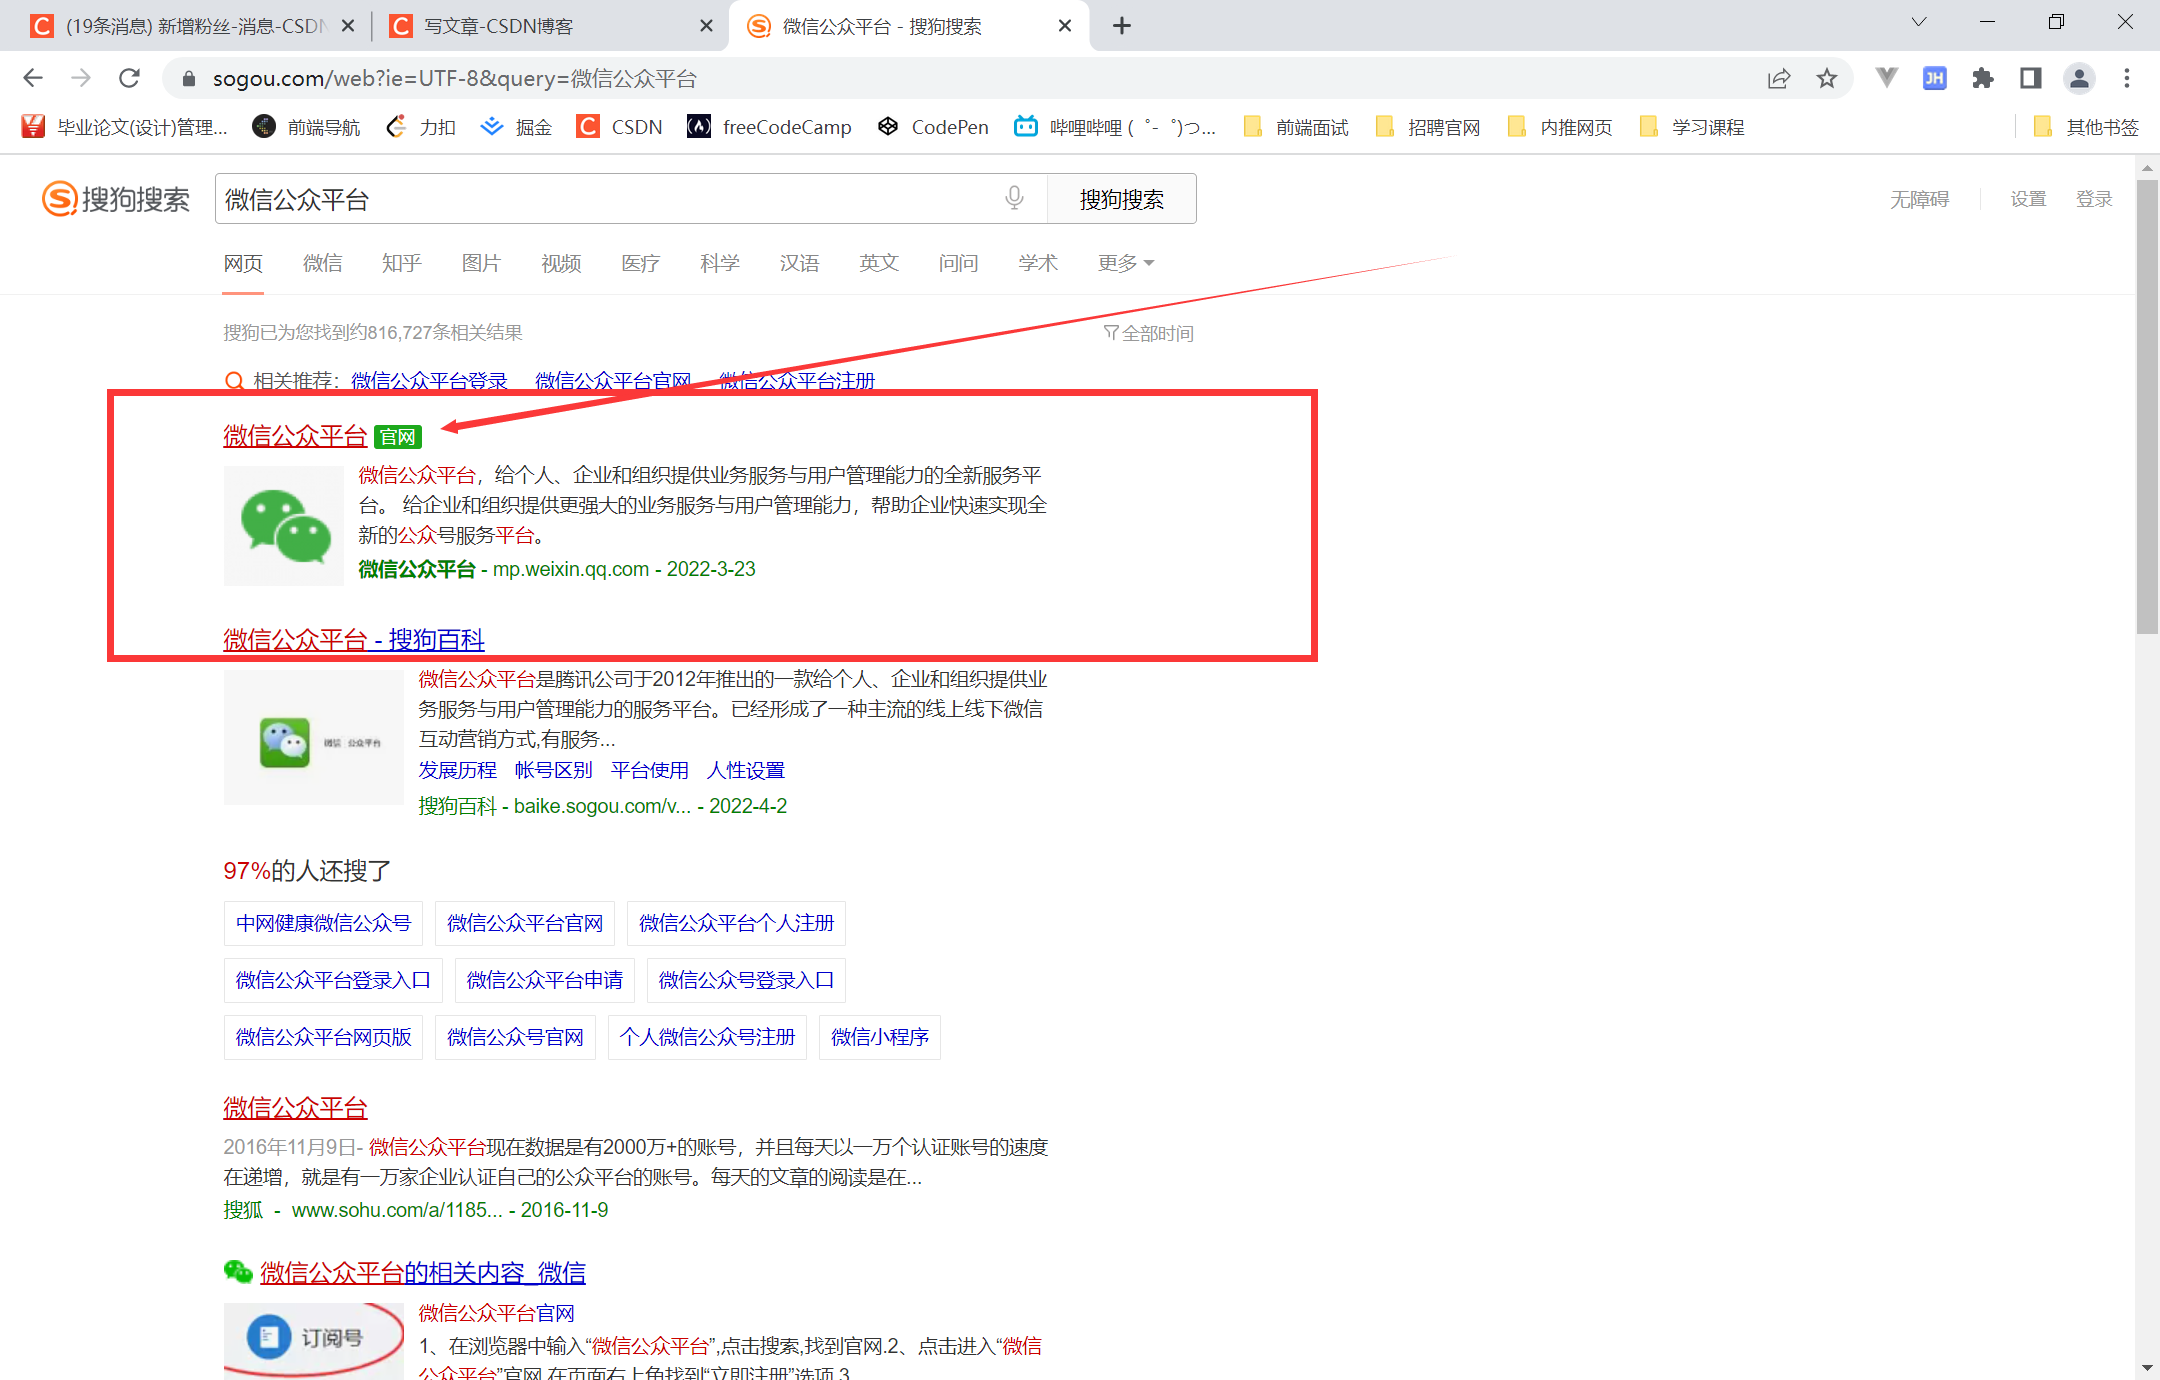Select the 英文 search category
Viewport: 2160px width, 1380px height.
pyautogui.click(x=879, y=263)
